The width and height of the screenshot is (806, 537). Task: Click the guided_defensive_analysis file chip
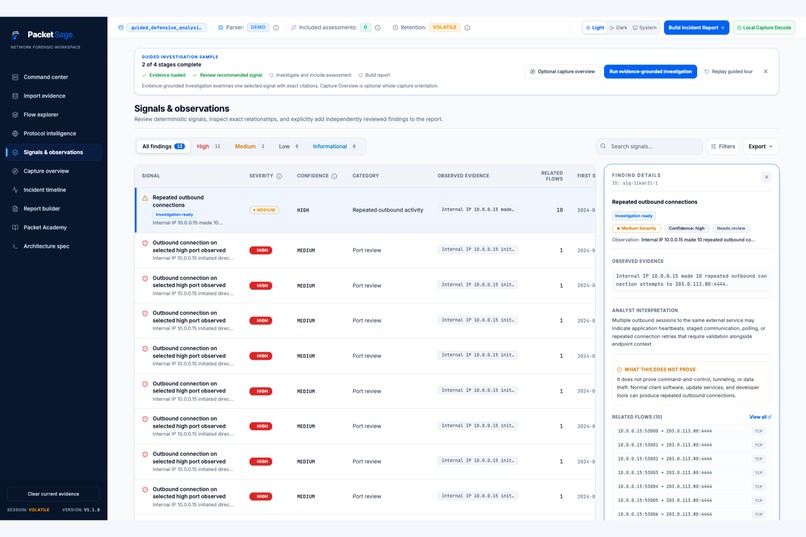click(x=166, y=28)
